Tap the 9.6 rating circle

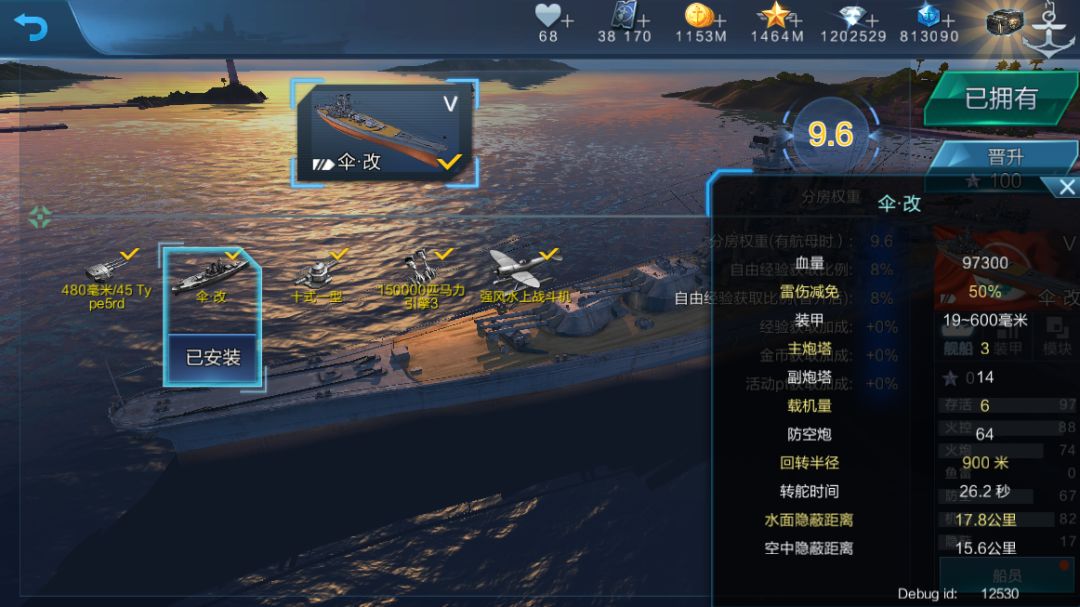(831, 134)
